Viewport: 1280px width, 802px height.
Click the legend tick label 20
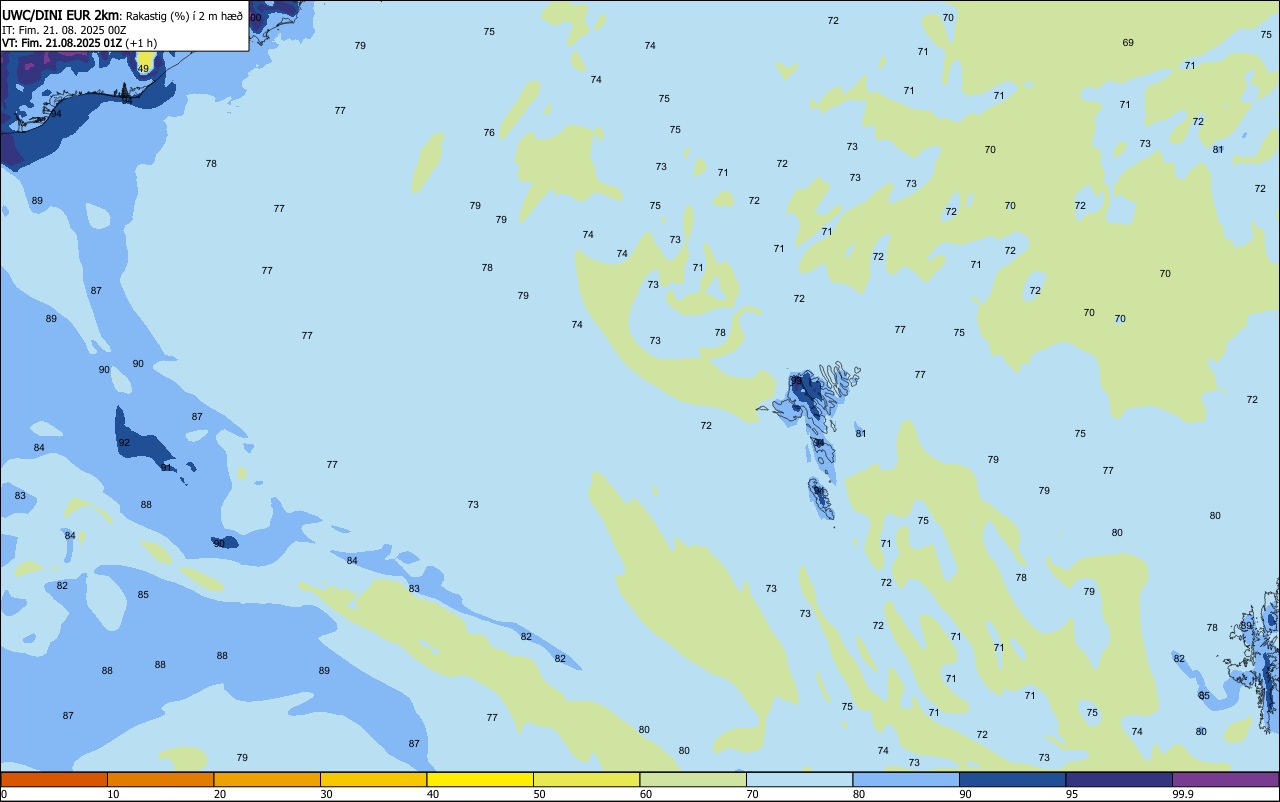[x=219, y=794]
